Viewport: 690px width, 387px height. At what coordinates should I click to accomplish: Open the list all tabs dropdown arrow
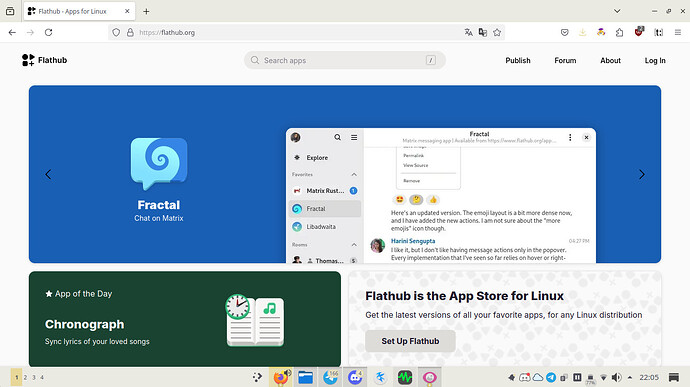(617, 11)
